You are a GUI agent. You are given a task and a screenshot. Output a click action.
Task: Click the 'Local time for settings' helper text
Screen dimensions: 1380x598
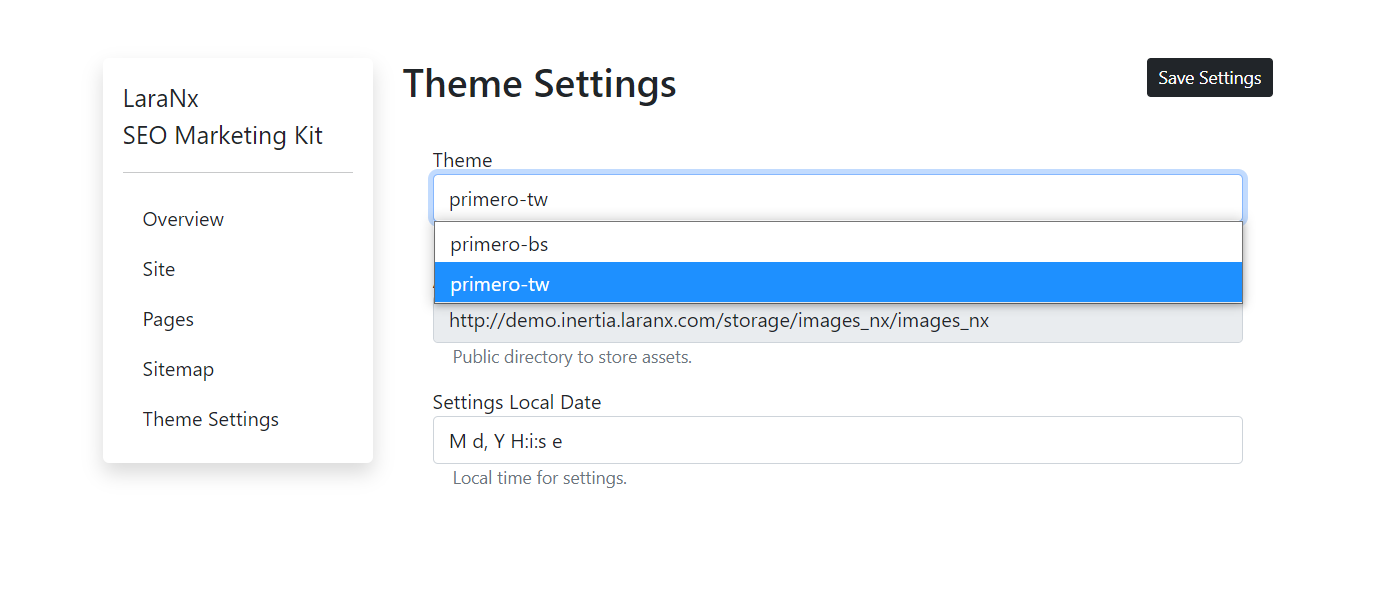coord(538,477)
